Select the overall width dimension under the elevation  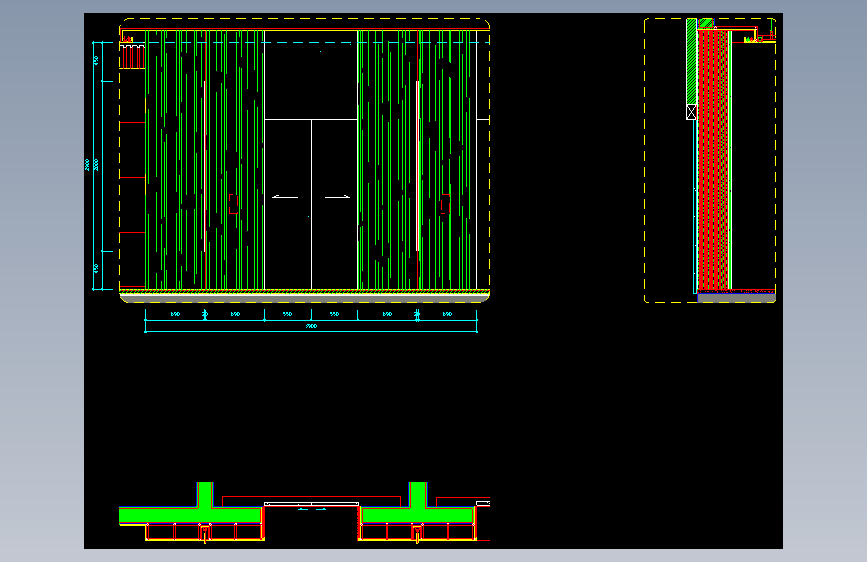tap(311, 326)
